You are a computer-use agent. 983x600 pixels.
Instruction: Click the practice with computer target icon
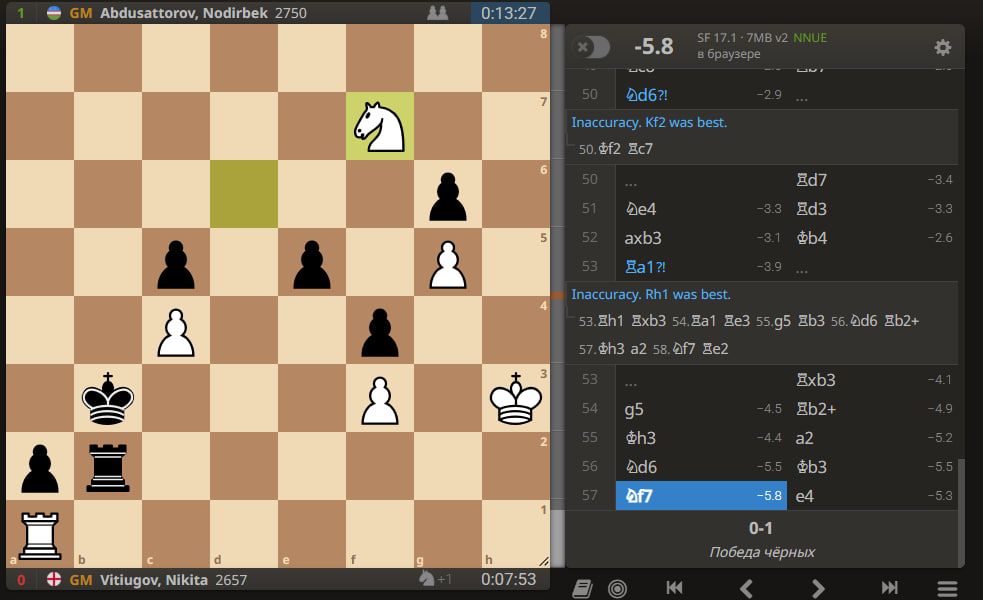pyautogui.click(x=617, y=588)
